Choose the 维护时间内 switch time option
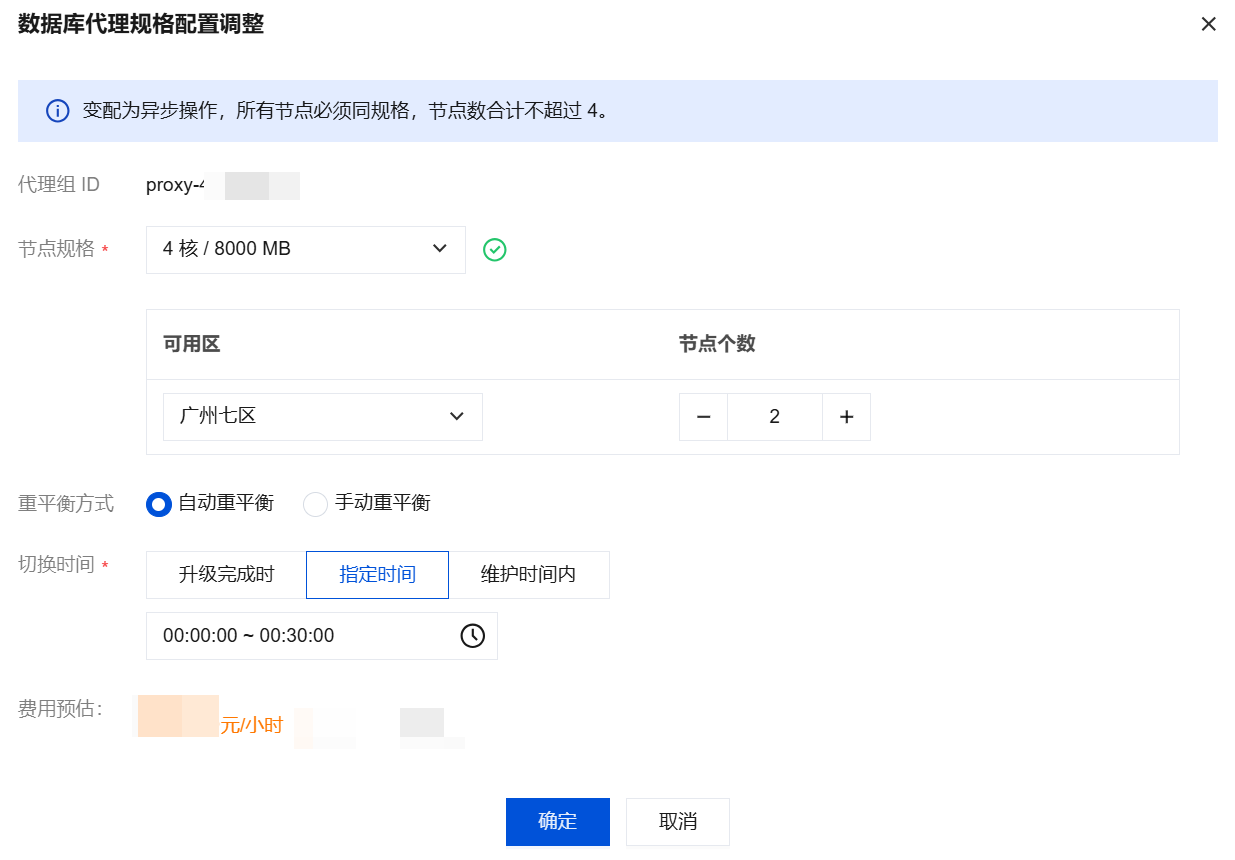The height and width of the screenshot is (860, 1235). coord(529,575)
